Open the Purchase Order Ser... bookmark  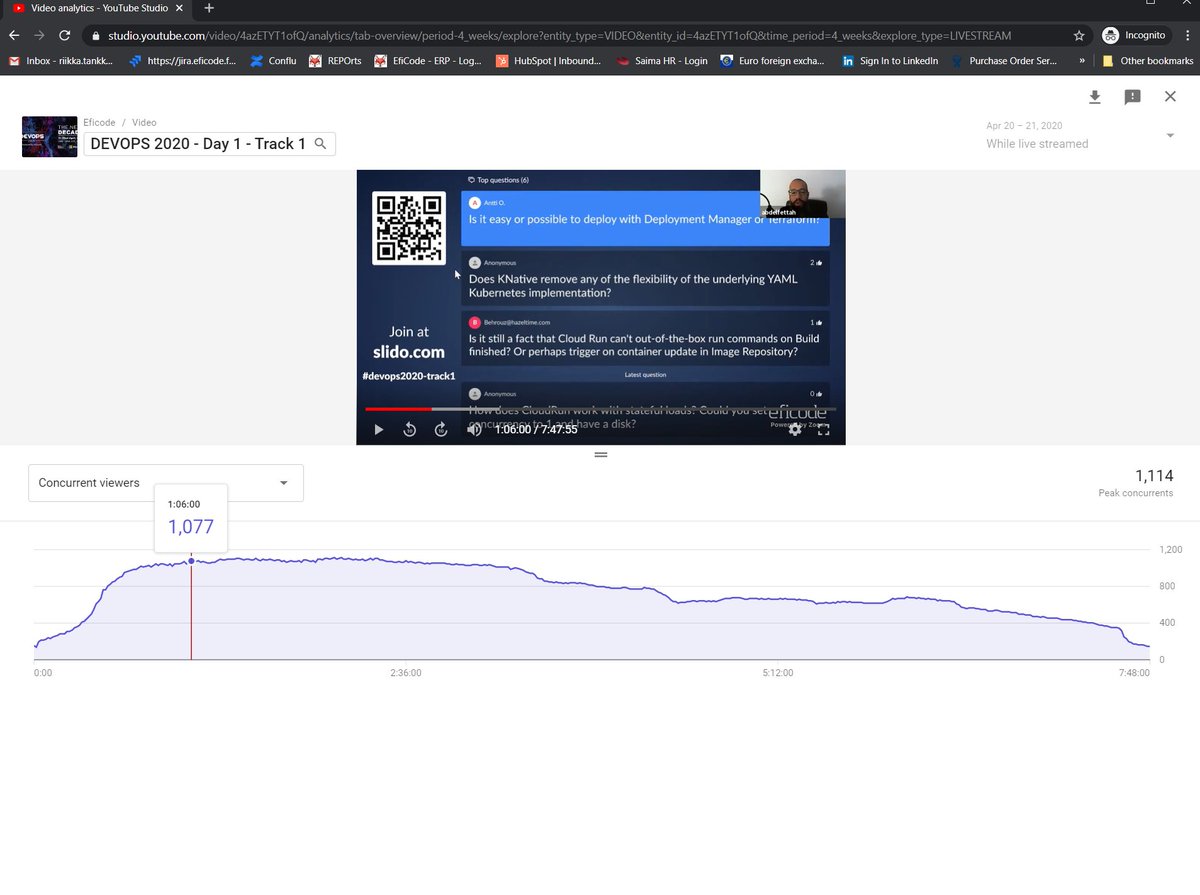pyautogui.click(x=1004, y=61)
